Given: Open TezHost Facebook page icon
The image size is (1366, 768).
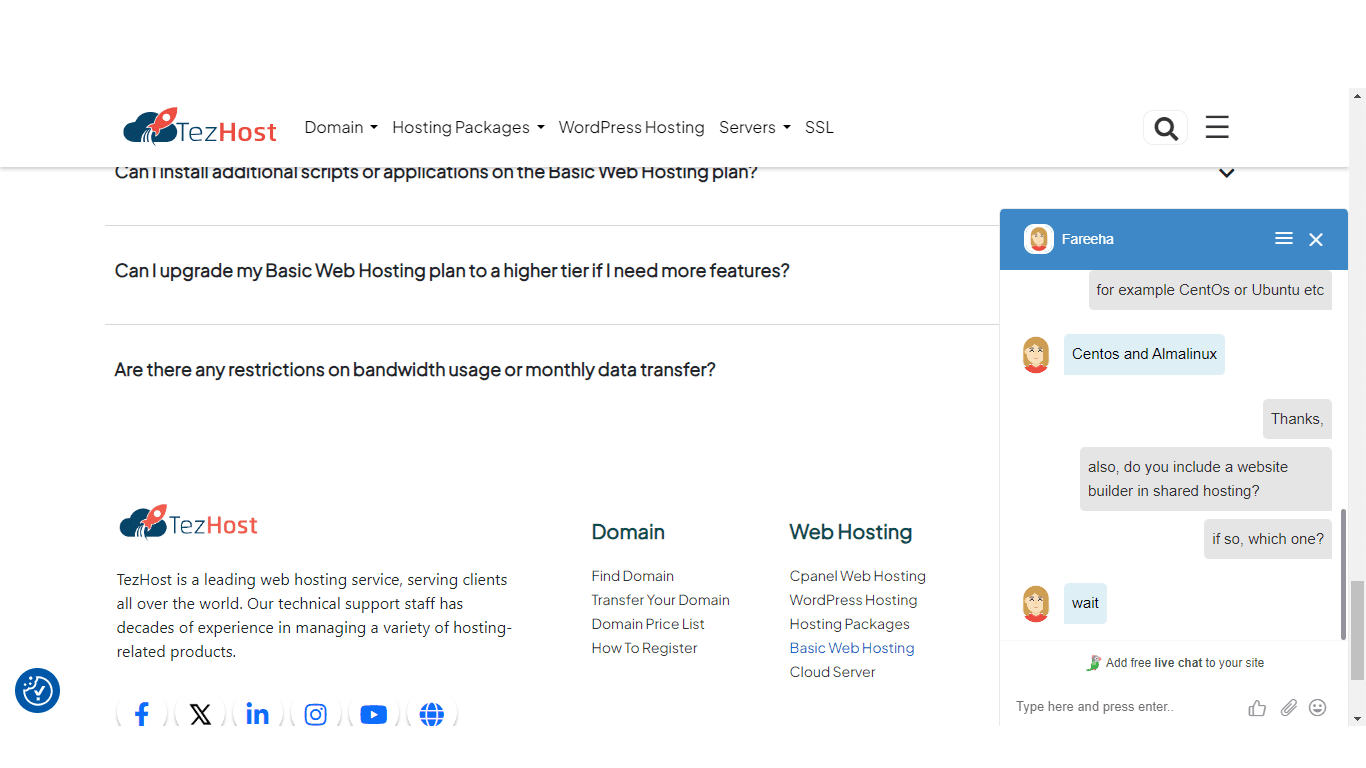Looking at the screenshot, I should pyautogui.click(x=142, y=714).
